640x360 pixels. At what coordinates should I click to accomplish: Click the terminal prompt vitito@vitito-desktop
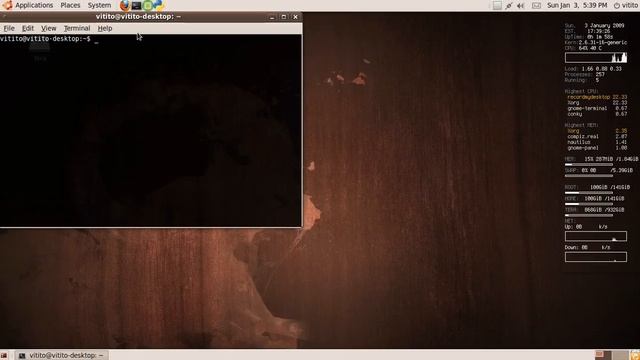45,39
